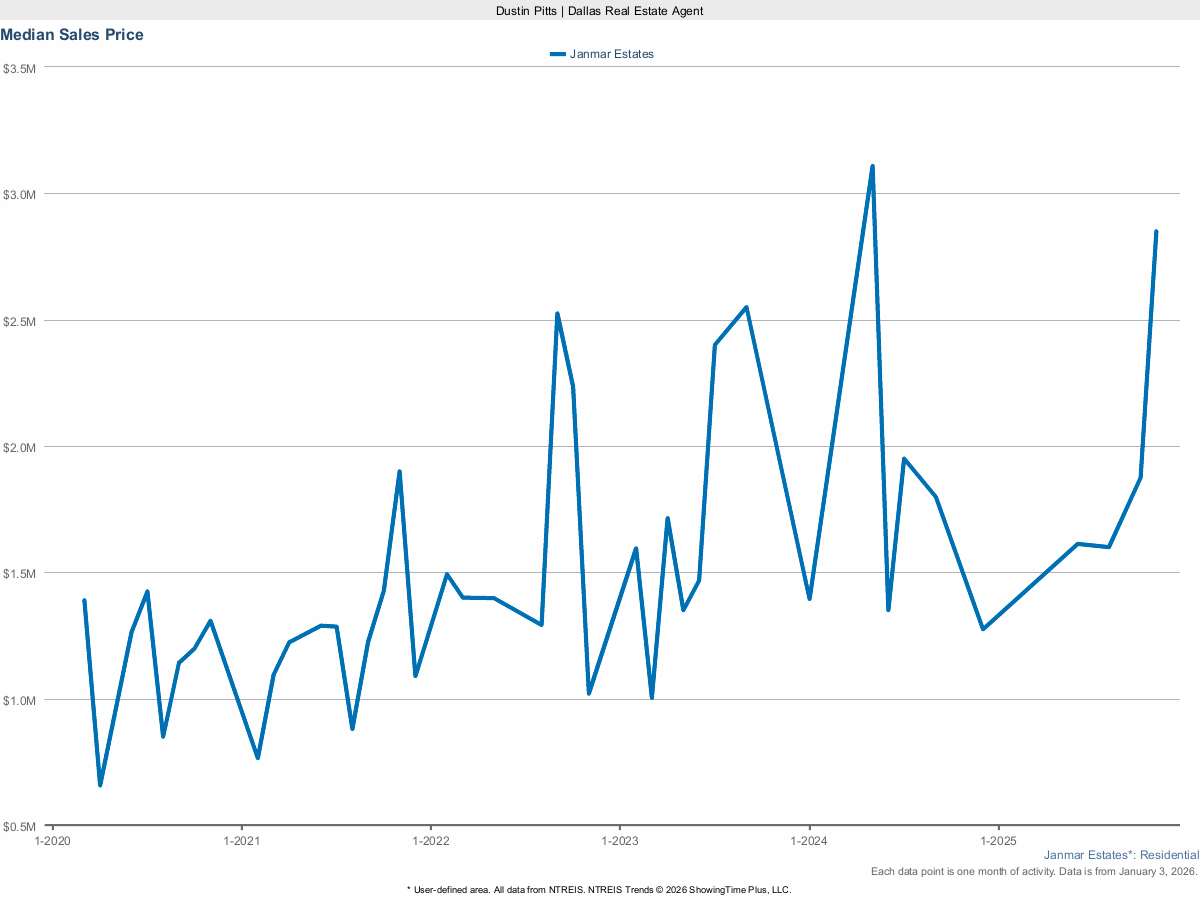Click the data source note dated January 3, 2026

point(1033,871)
